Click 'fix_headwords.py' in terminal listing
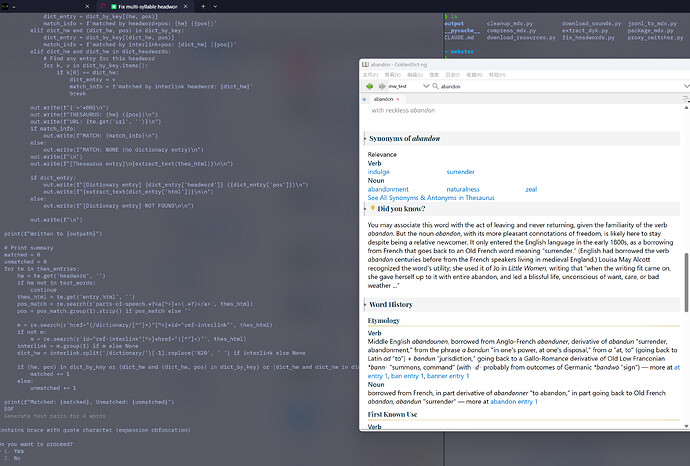Screen dimensions: 690x466 pos(588,37)
